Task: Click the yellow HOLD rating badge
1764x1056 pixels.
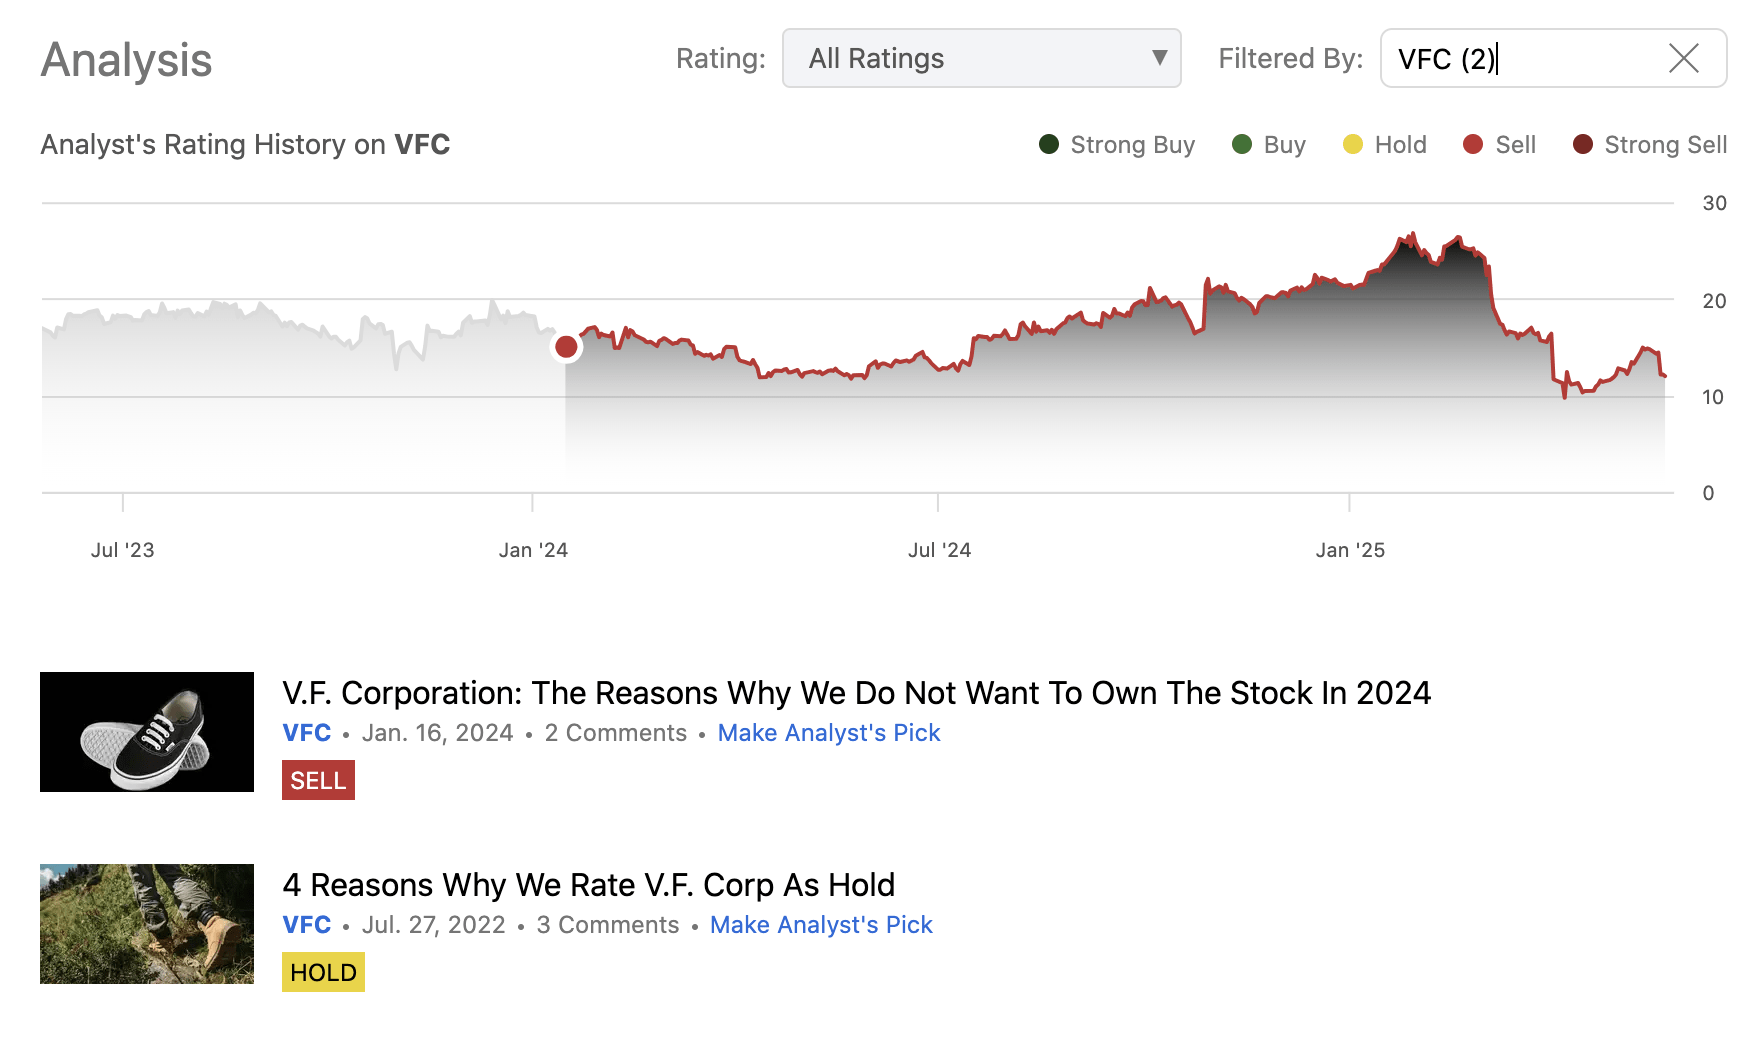Action: (x=323, y=972)
